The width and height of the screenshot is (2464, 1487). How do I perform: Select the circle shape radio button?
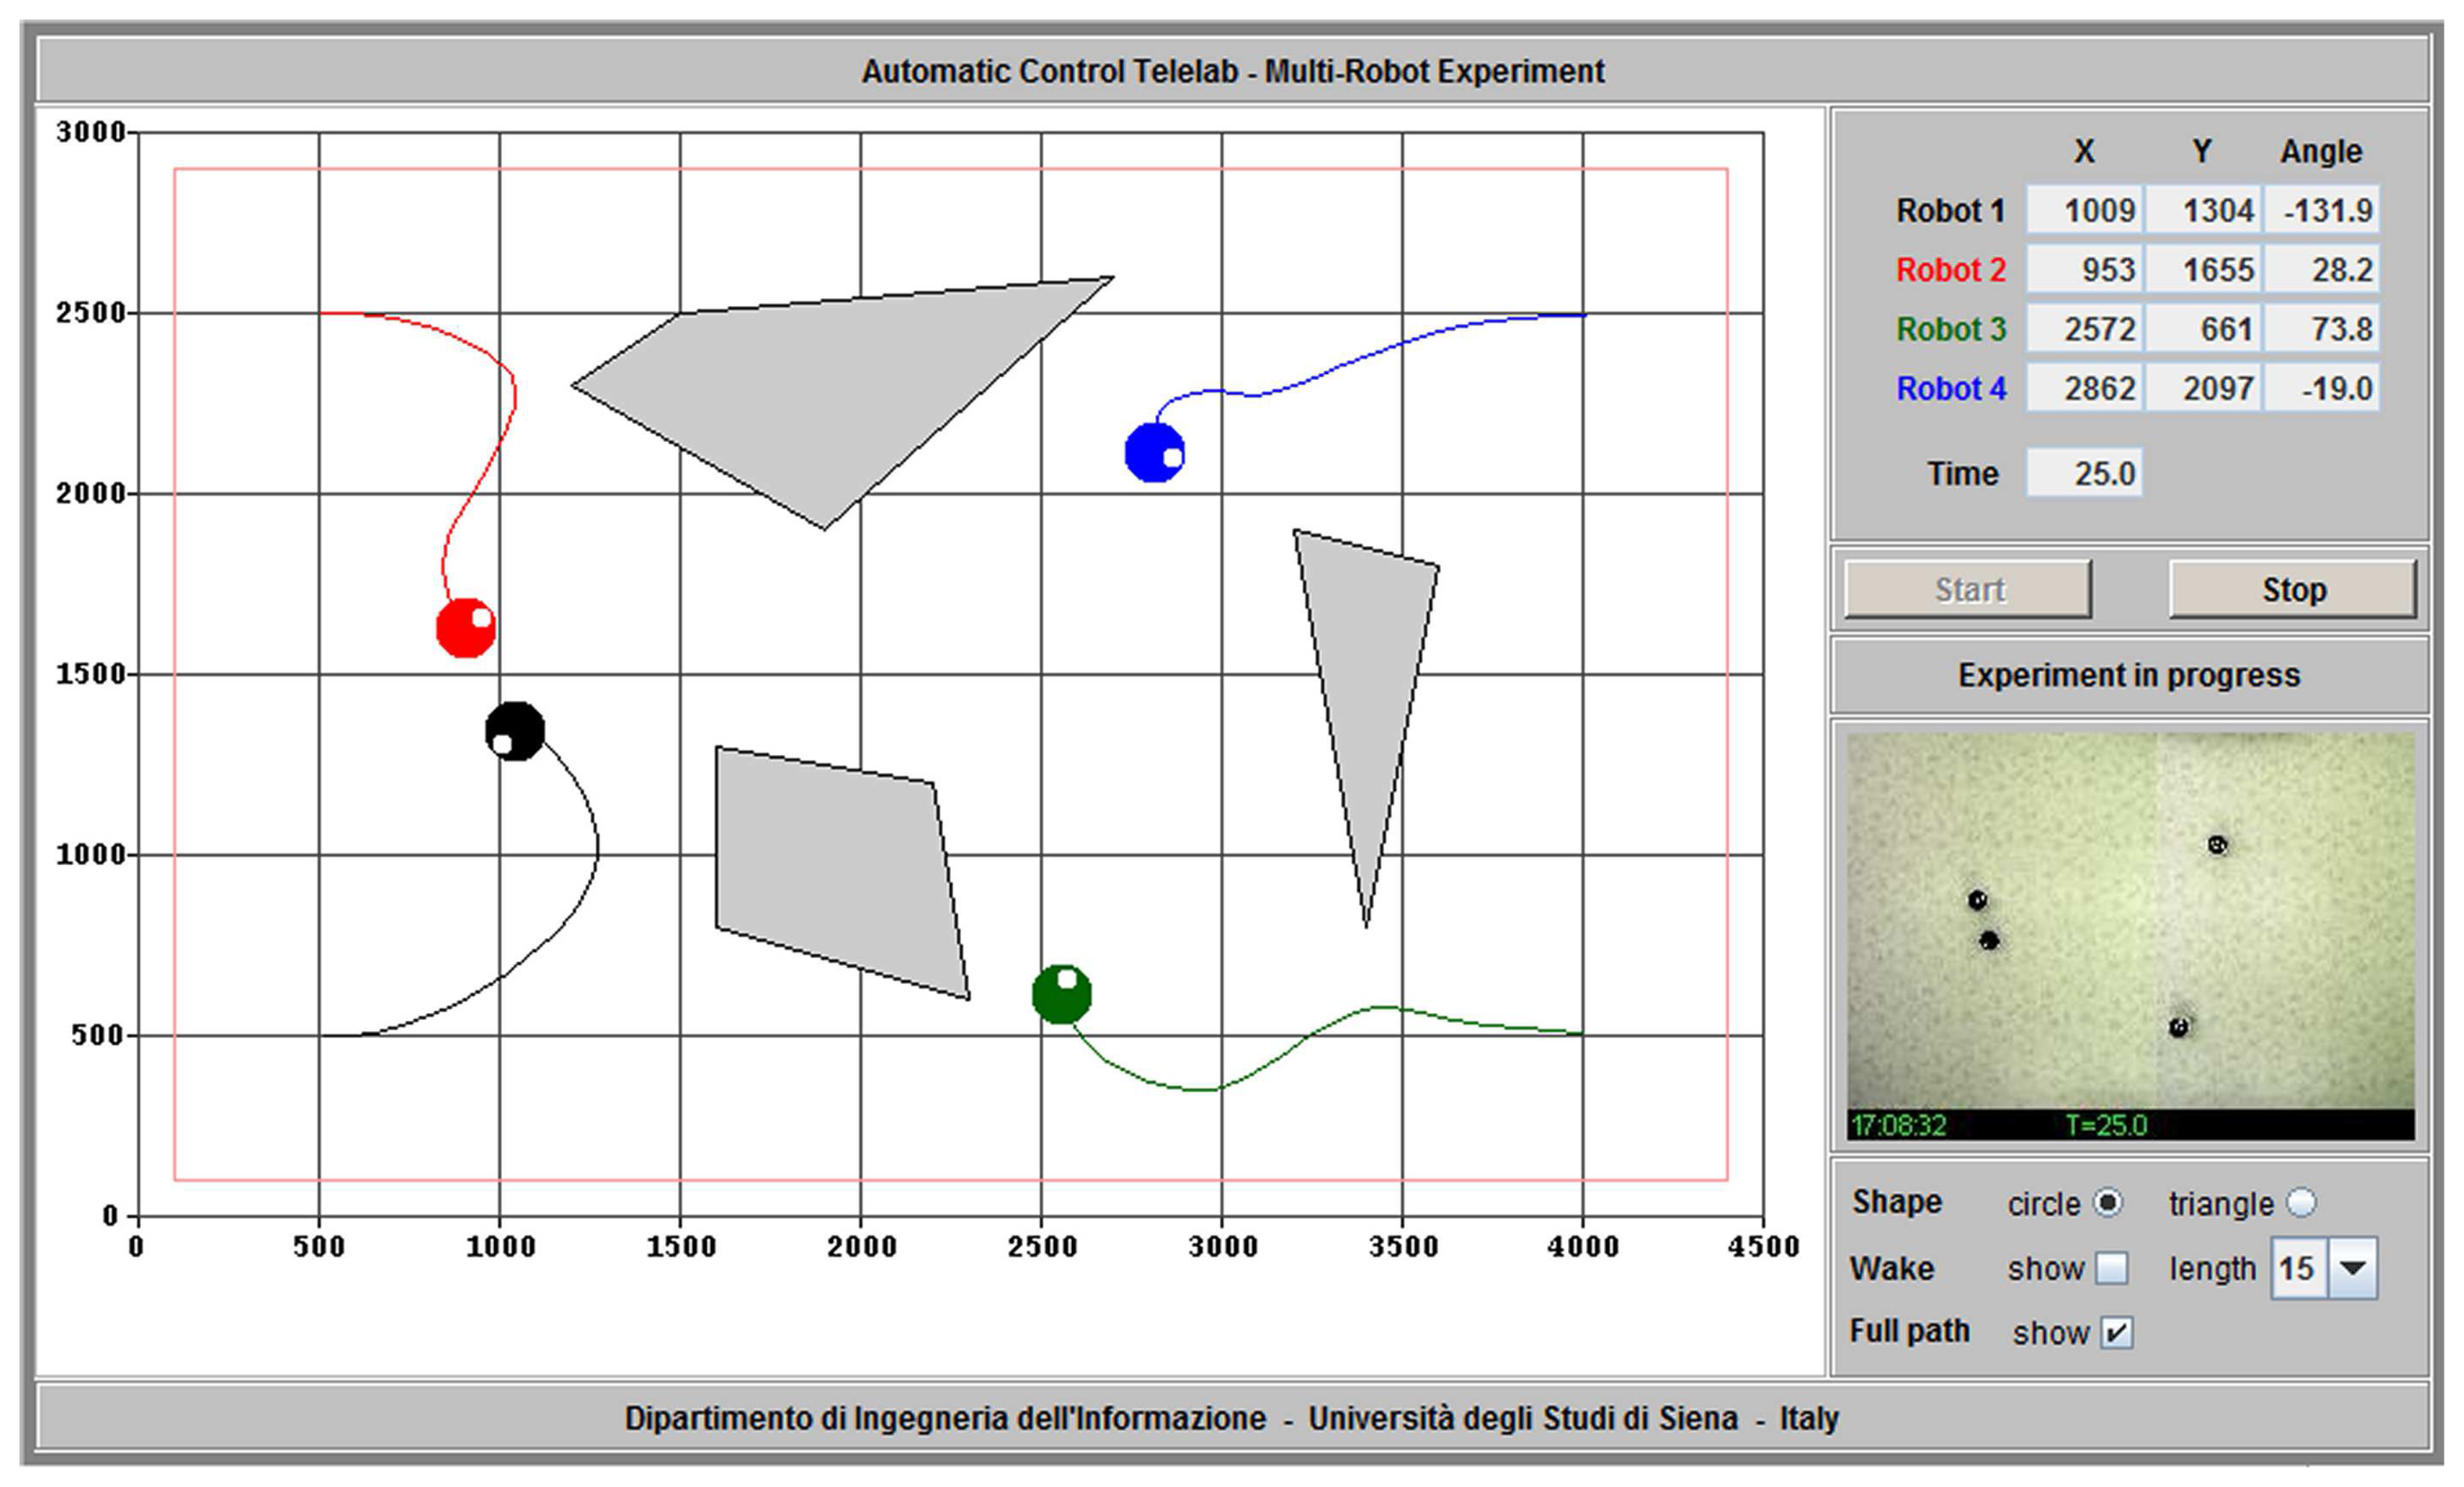click(2107, 1202)
